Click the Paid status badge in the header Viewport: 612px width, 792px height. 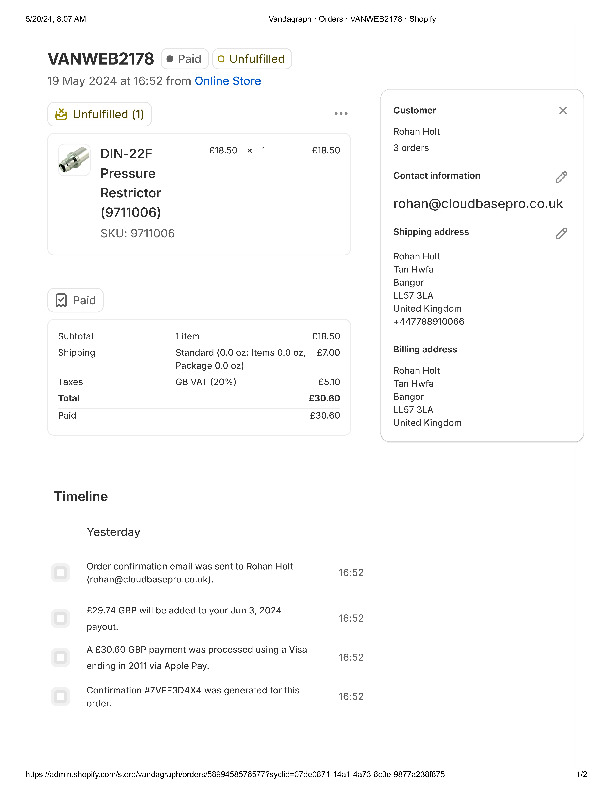tap(184, 59)
